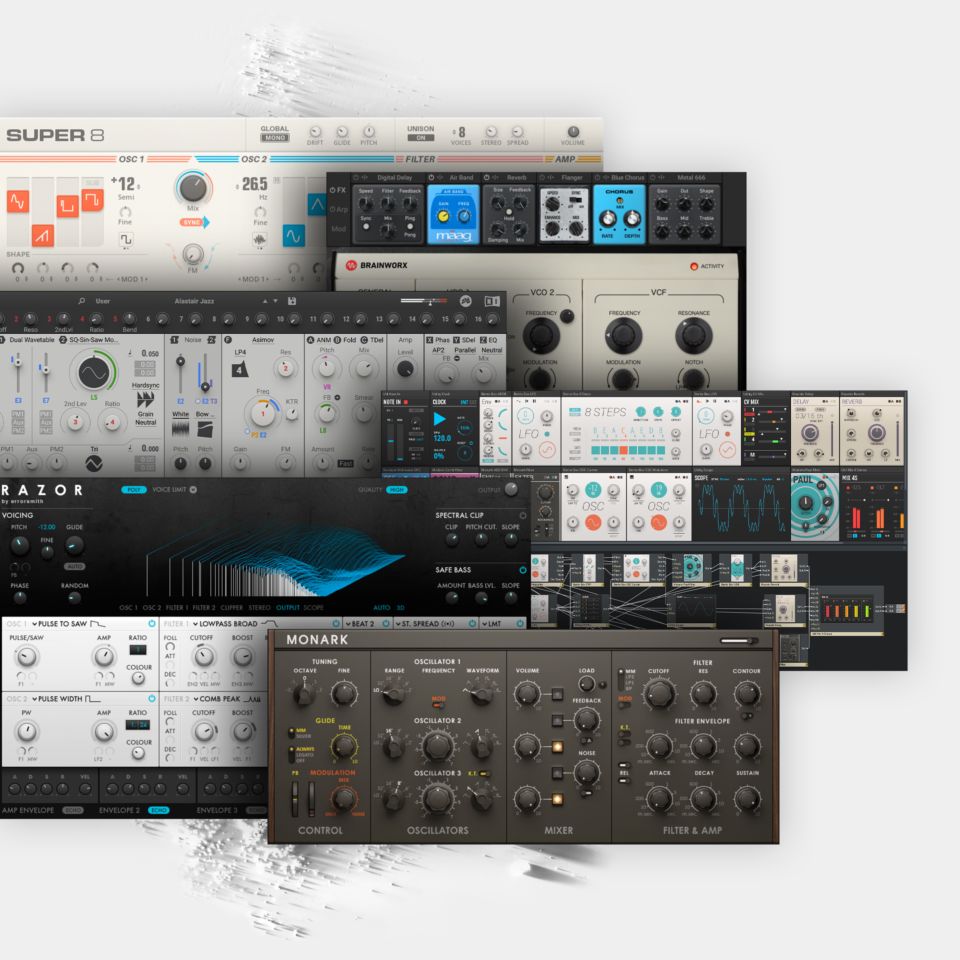The image size is (960, 960).
Task: Click the Blue Chorus effect module
Action: tap(619, 214)
